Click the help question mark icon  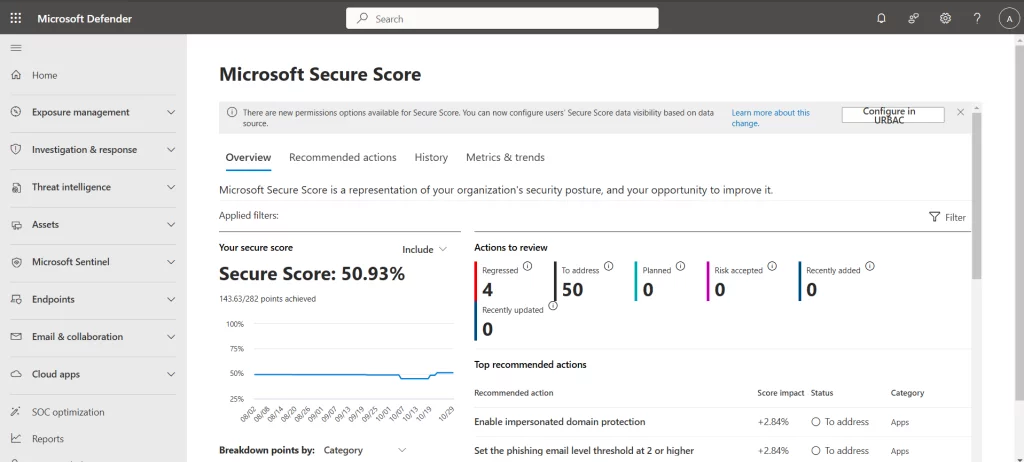(x=977, y=18)
